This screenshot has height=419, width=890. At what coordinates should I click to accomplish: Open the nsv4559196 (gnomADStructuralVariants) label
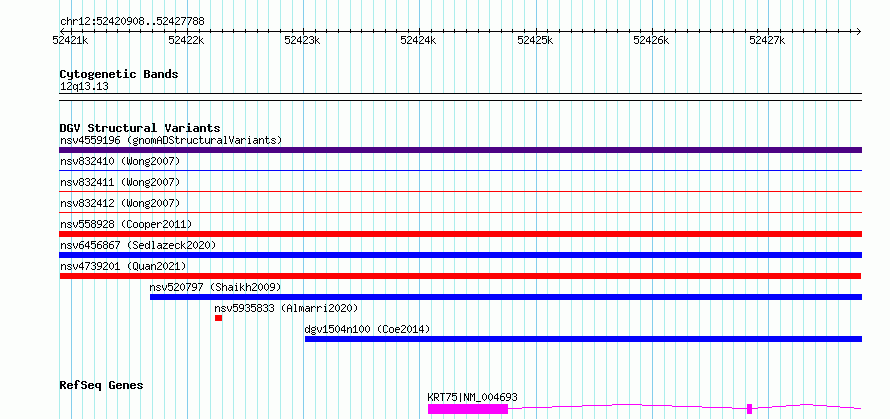pyautogui.click(x=171, y=140)
